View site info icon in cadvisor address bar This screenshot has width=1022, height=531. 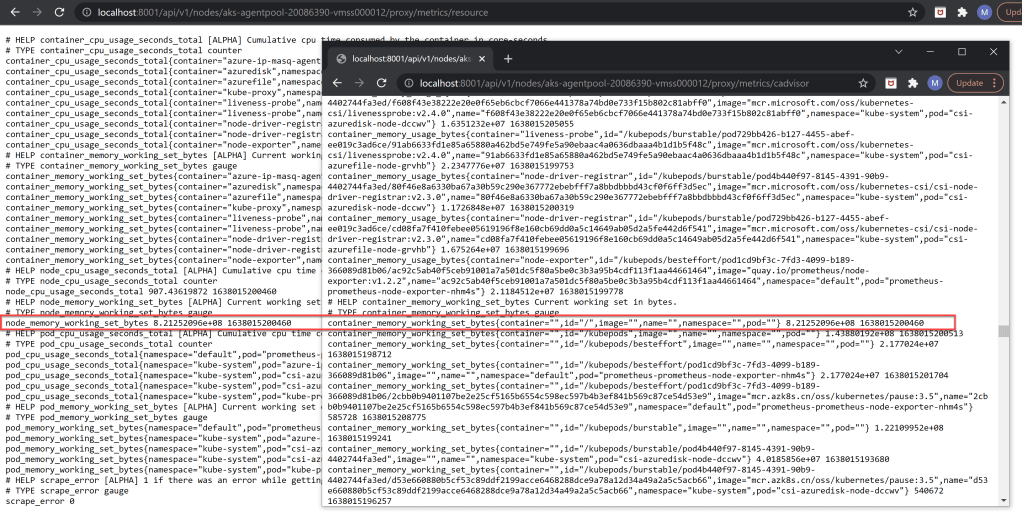409,83
